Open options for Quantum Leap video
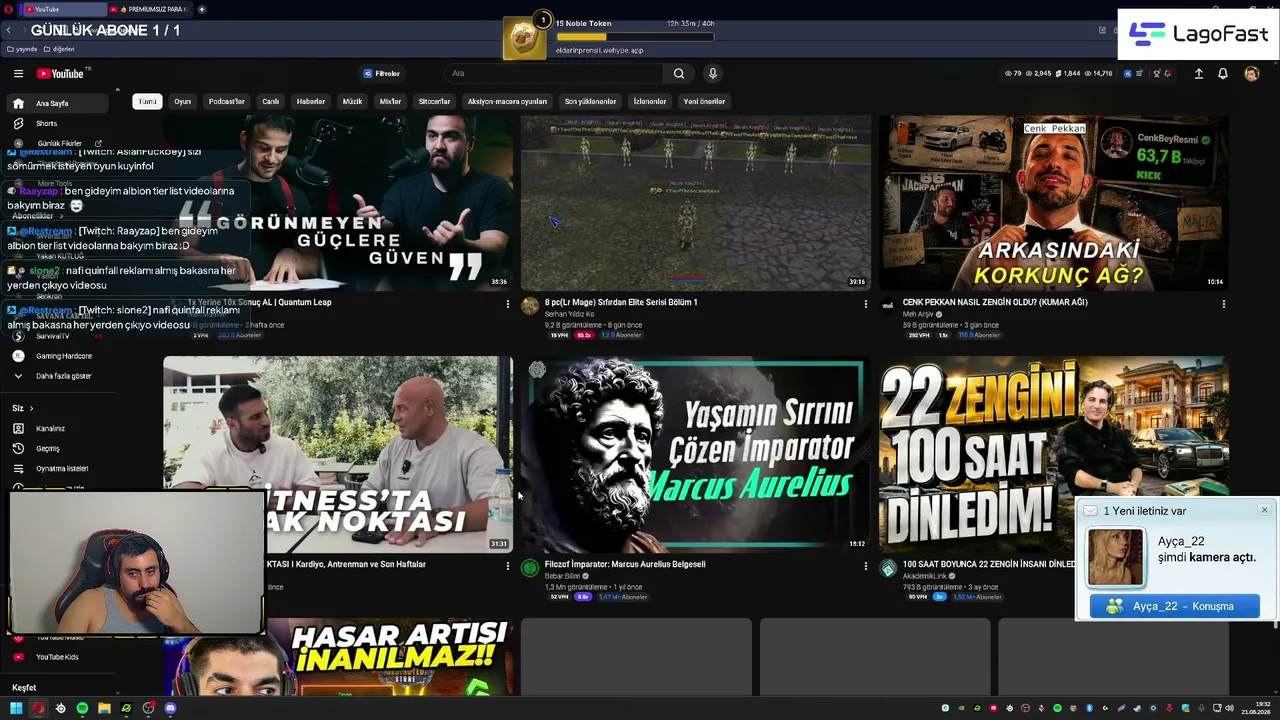This screenshot has width=1280, height=720. pyautogui.click(x=507, y=303)
